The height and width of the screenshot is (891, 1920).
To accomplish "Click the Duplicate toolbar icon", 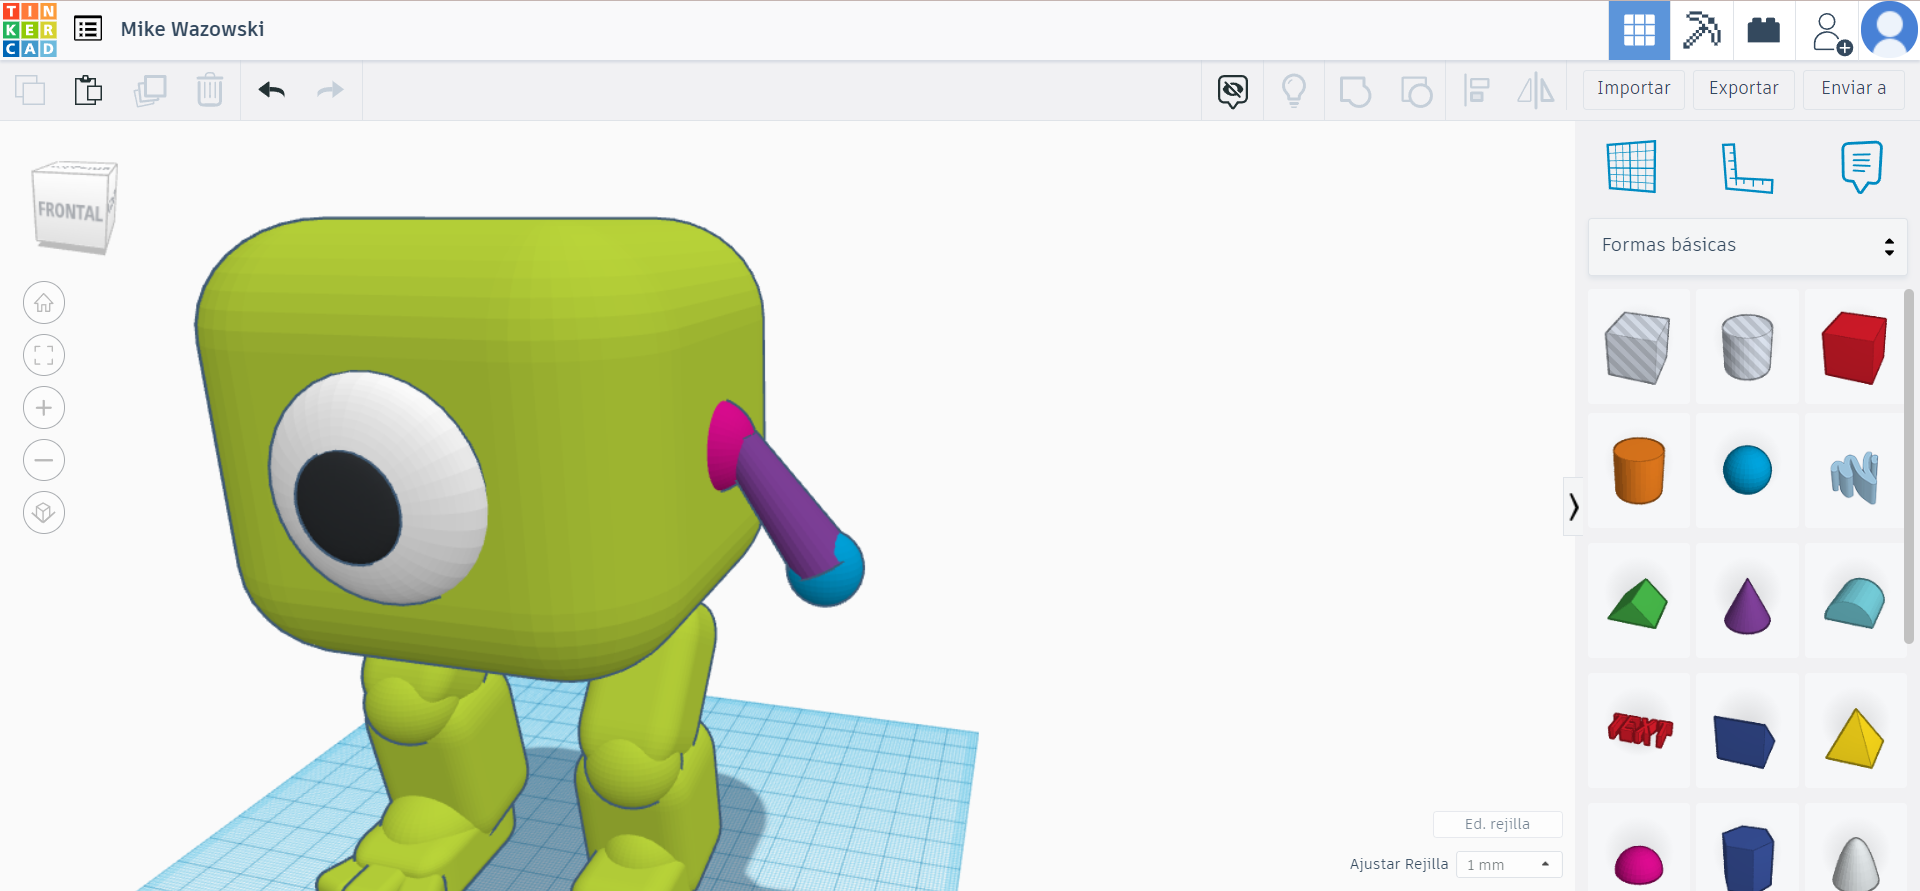I will tap(150, 90).
